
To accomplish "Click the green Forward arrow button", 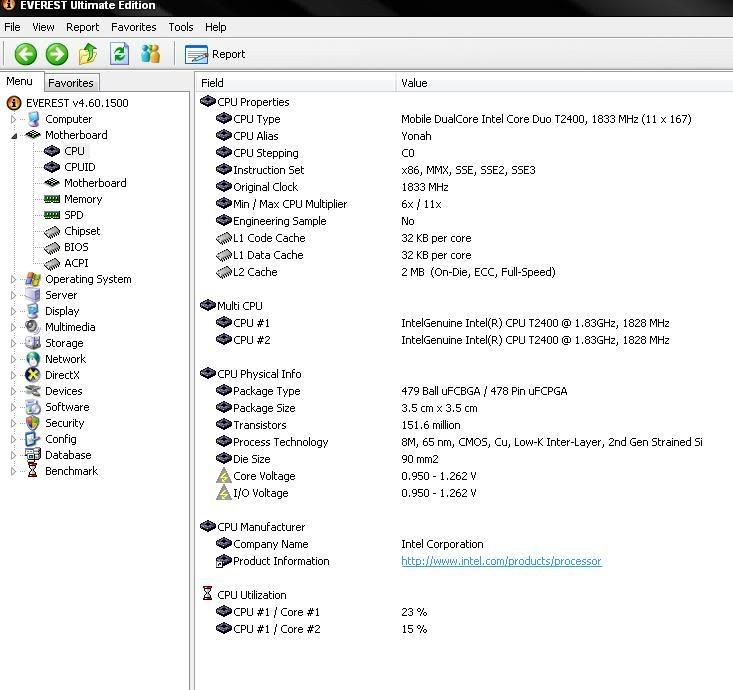I will [x=57, y=54].
